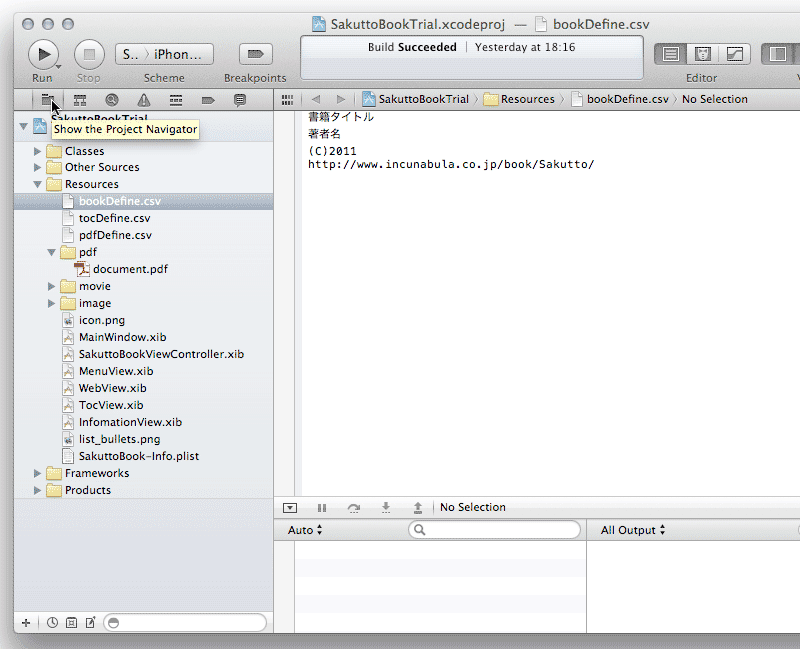Open the Resources jump bar segment
The image size is (800, 649).
[519, 99]
